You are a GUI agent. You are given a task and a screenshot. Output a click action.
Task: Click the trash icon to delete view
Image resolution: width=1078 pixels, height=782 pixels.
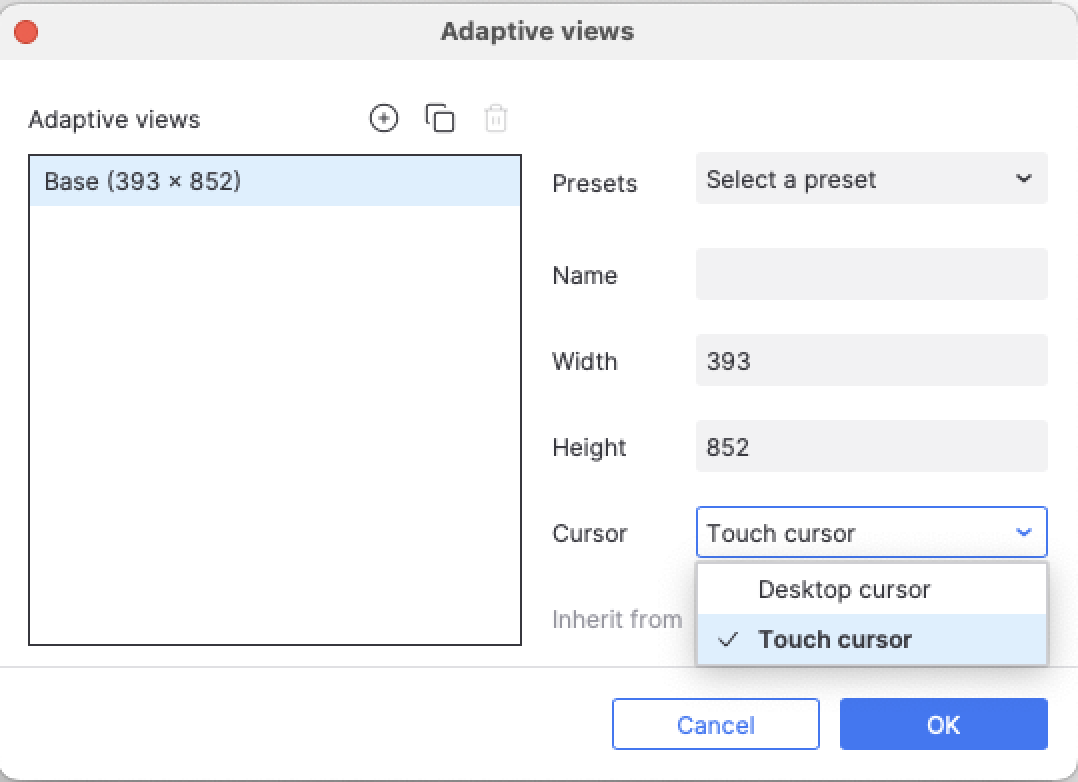tap(496, 119)
